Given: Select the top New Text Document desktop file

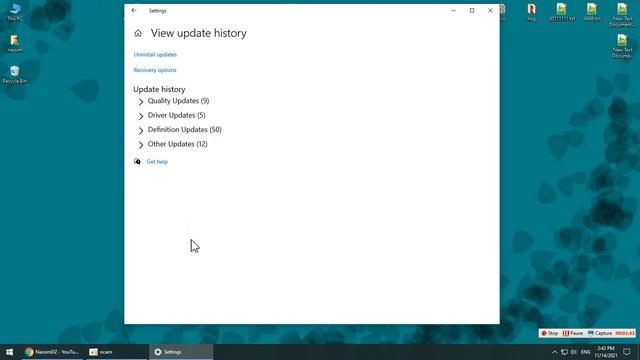Looking at the screenshot, I should (622, 15).
